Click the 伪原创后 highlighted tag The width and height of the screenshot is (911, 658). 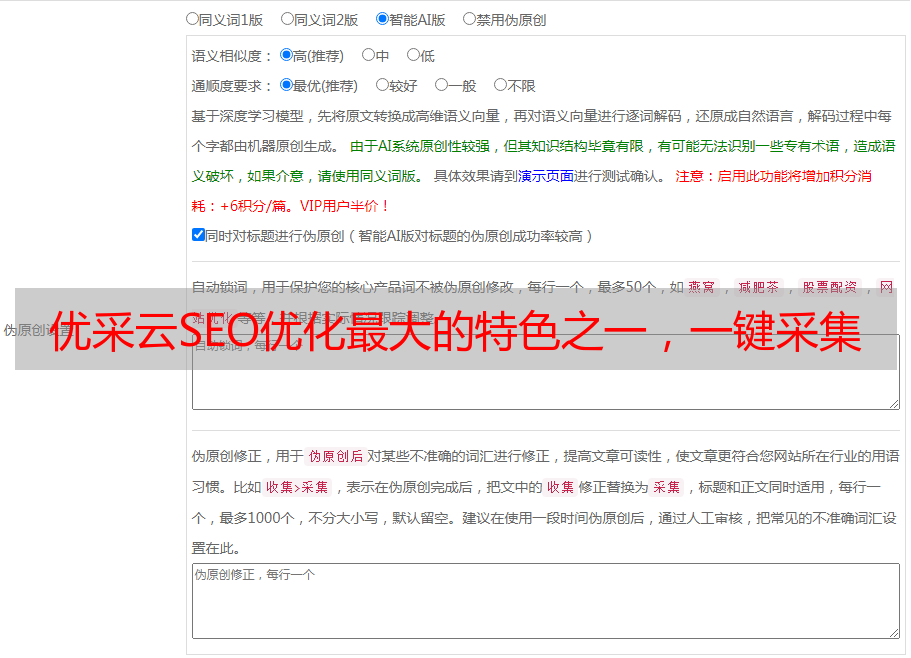click(x=336, y=456)
